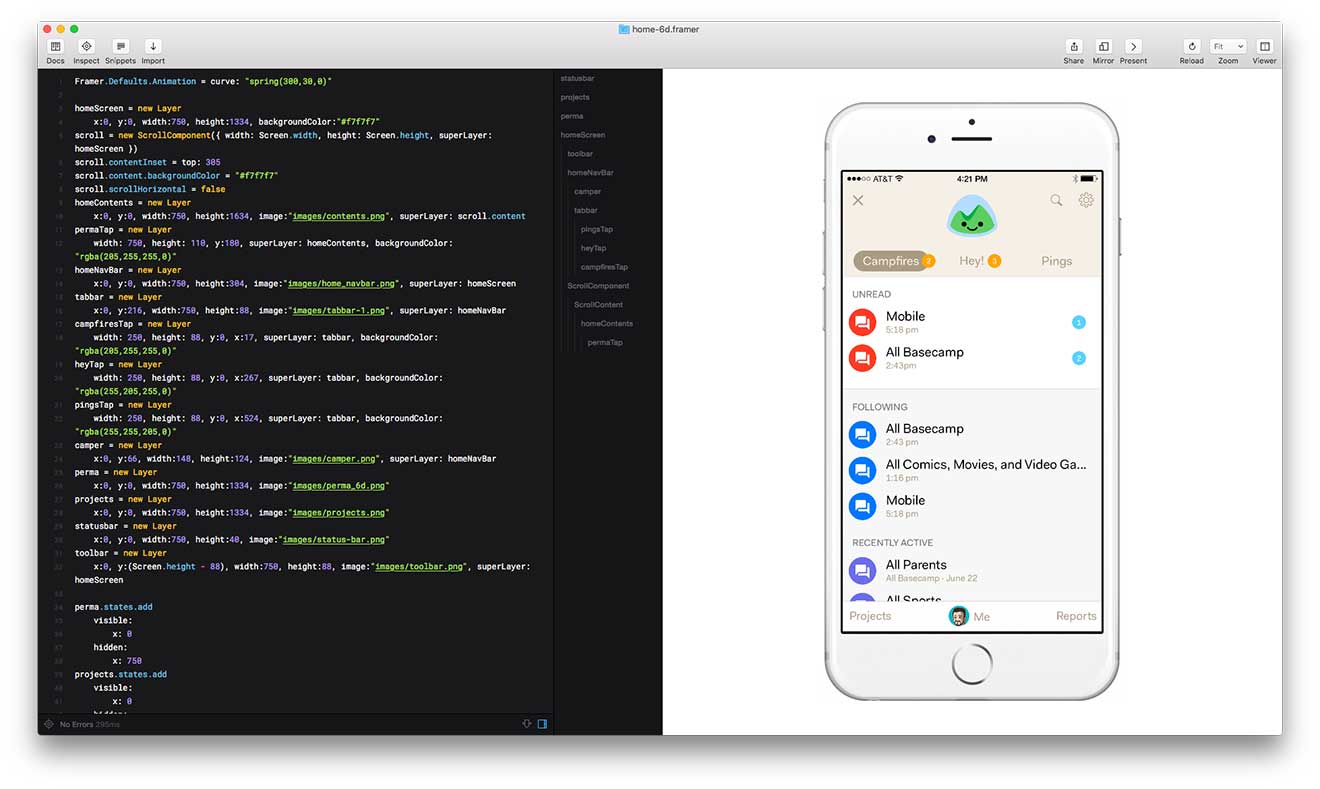This screenshot has height=789, width=1320.
Task: Close the phone screen with X icon
Action: [x=858, y=201]
